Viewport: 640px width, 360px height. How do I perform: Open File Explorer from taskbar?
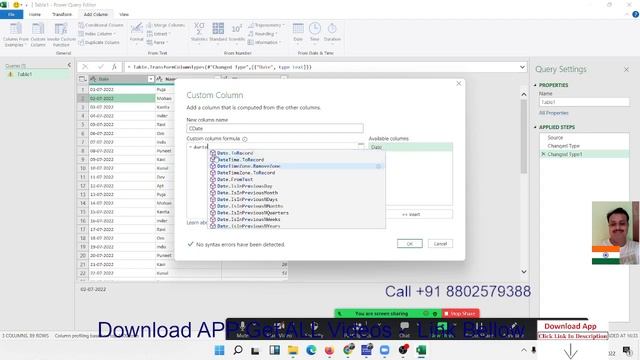point(293,350)
